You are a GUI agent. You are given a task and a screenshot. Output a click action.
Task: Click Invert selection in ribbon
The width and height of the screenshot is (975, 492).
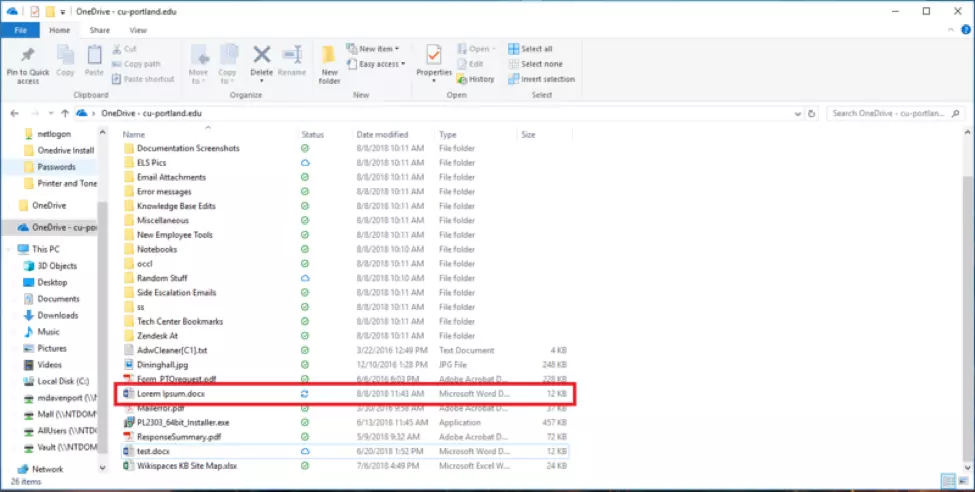542,79
